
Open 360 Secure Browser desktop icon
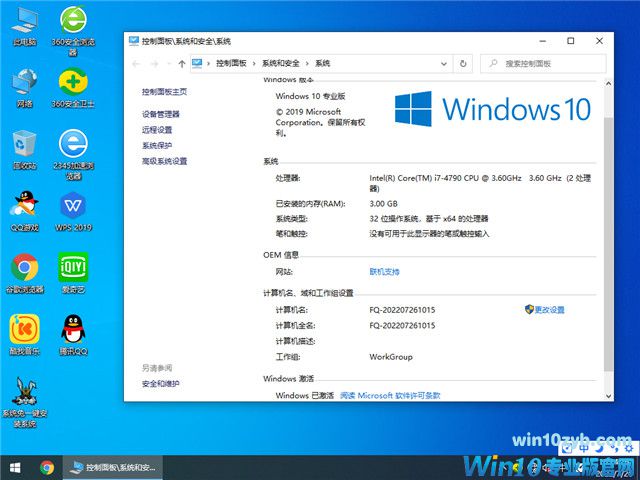point(73,31)
